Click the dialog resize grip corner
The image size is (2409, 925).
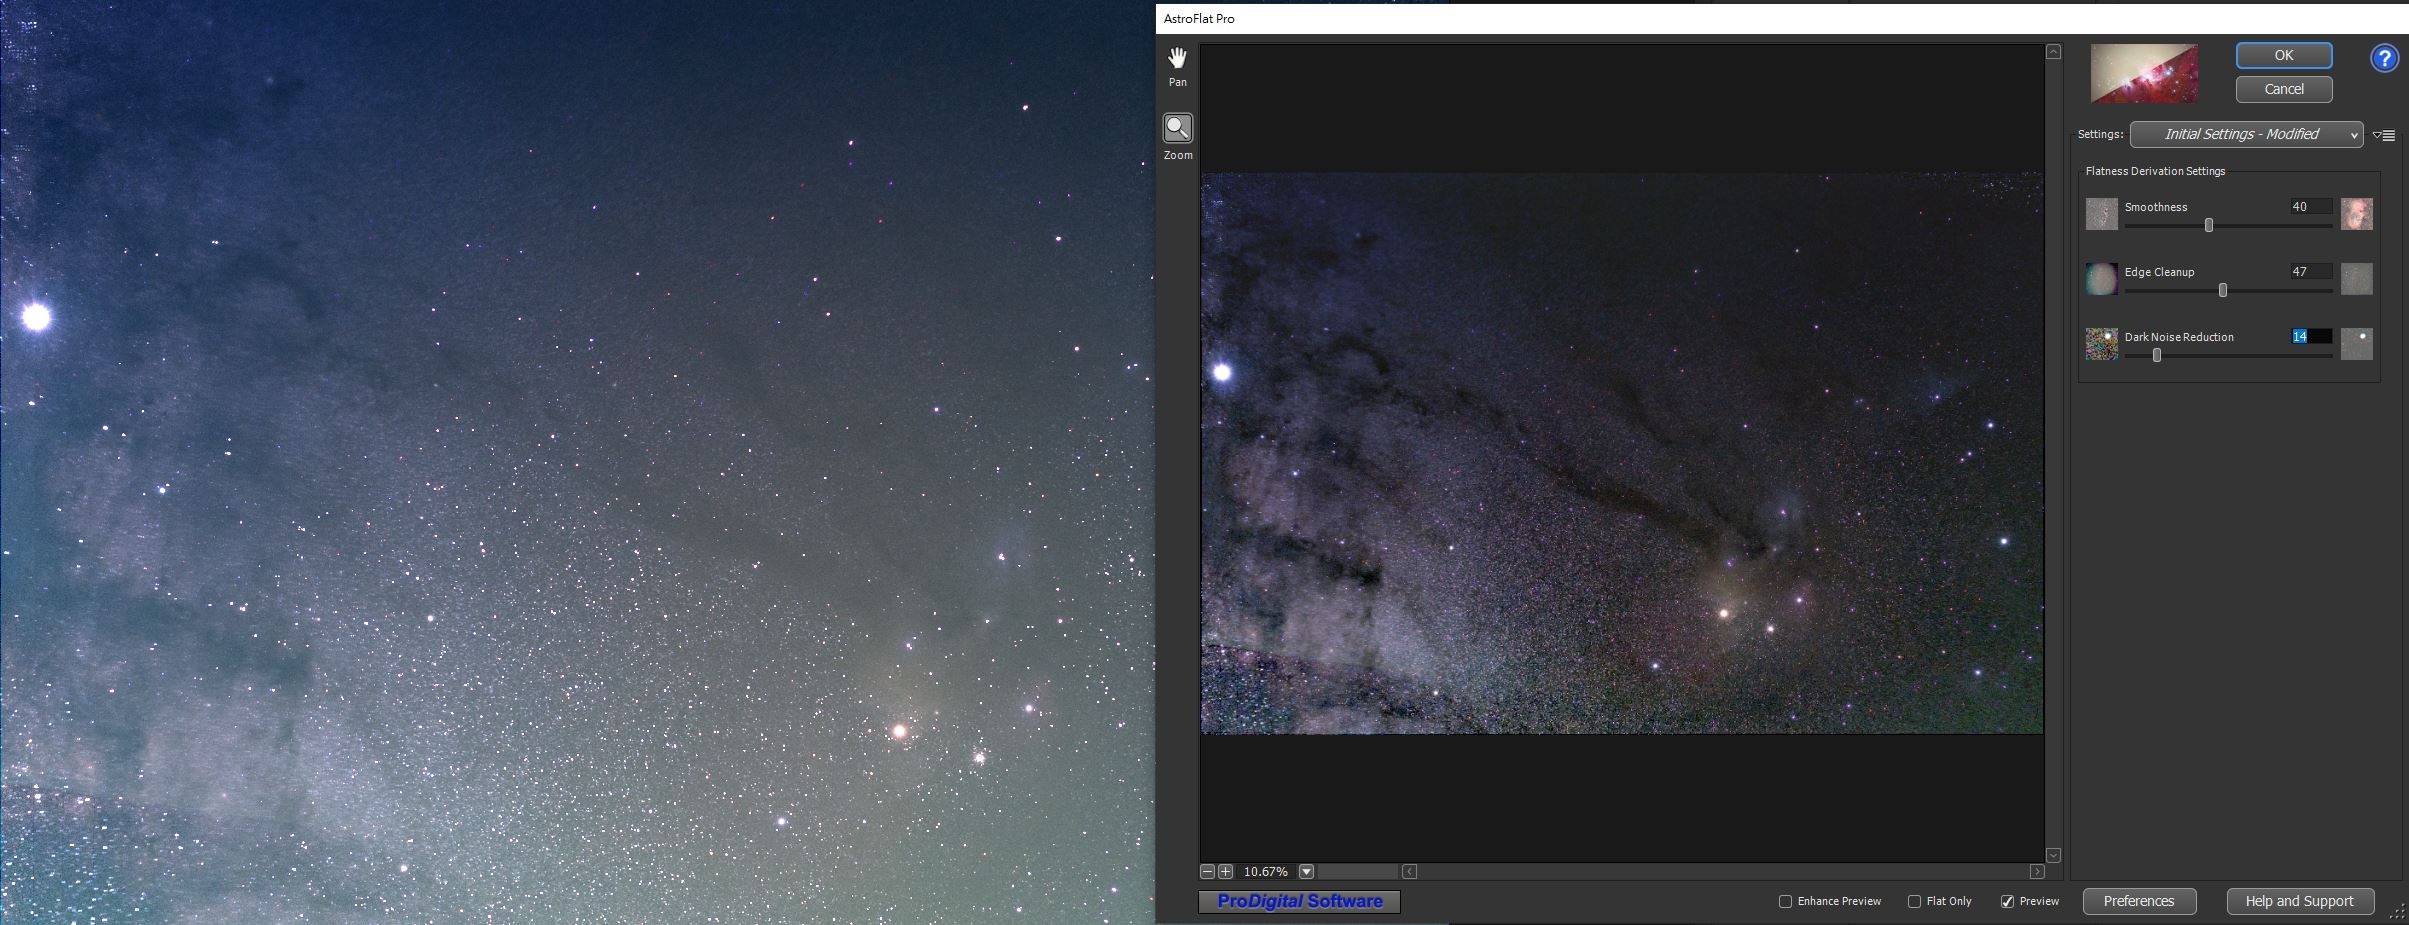point(2397,912)
